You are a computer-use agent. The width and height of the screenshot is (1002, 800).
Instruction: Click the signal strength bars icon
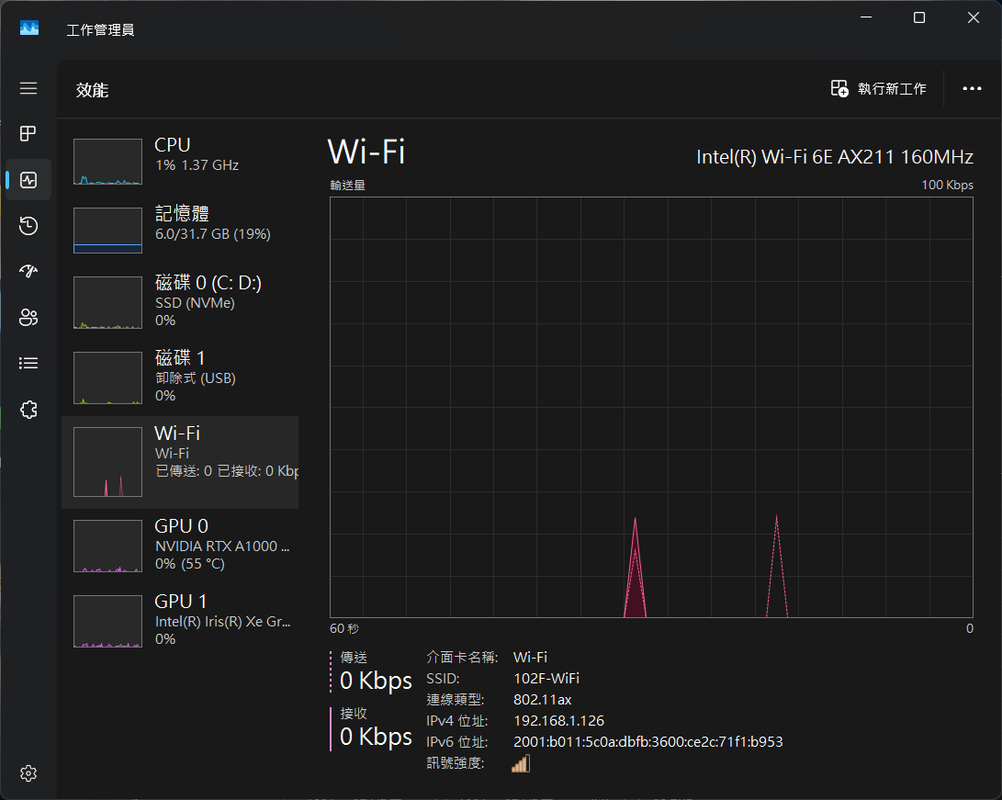(521, 763)
